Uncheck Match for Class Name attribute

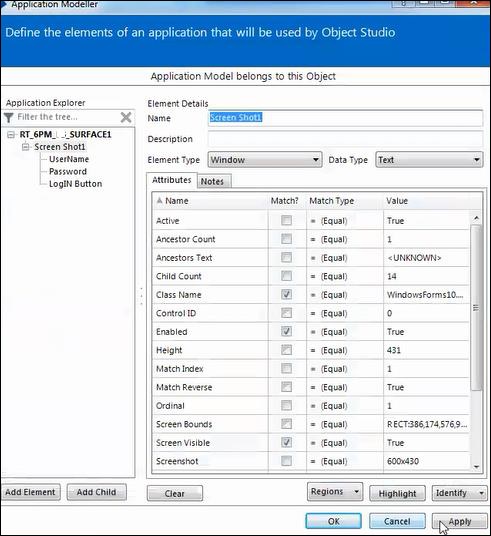coord(287,294)
